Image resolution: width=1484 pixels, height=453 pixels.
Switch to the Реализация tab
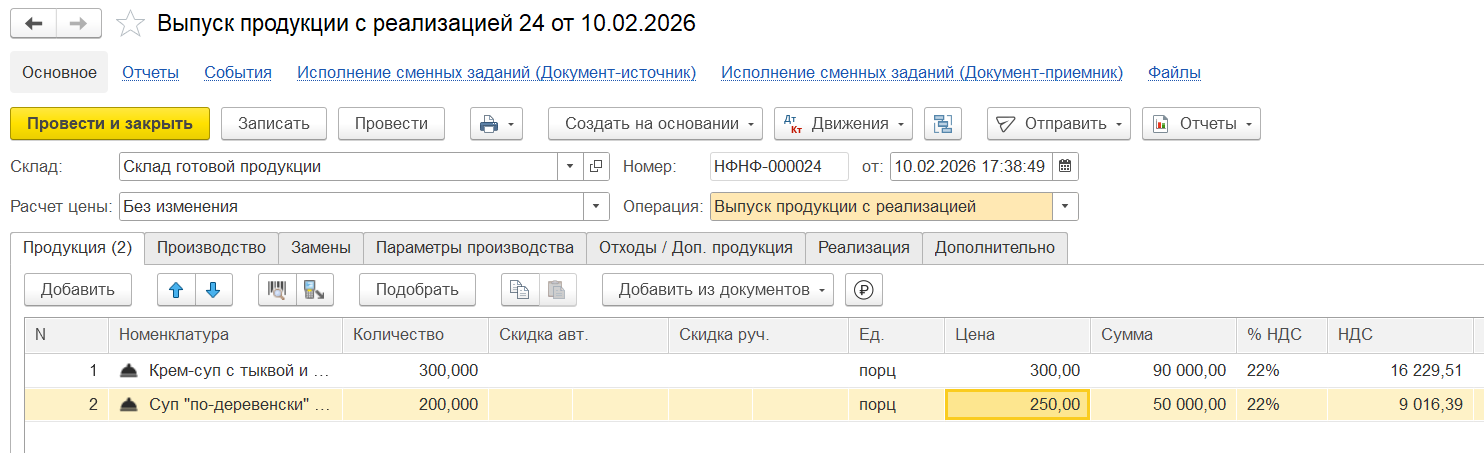tap(863, 248)
